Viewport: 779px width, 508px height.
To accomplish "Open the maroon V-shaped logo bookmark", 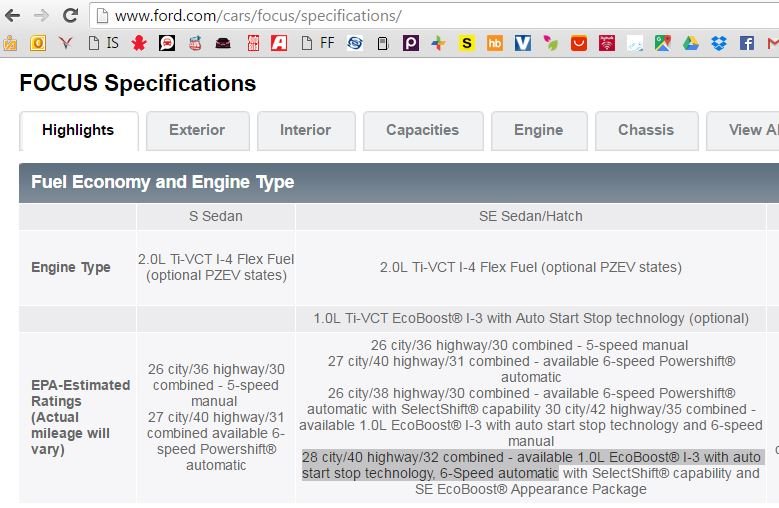I will click(65, 43).
